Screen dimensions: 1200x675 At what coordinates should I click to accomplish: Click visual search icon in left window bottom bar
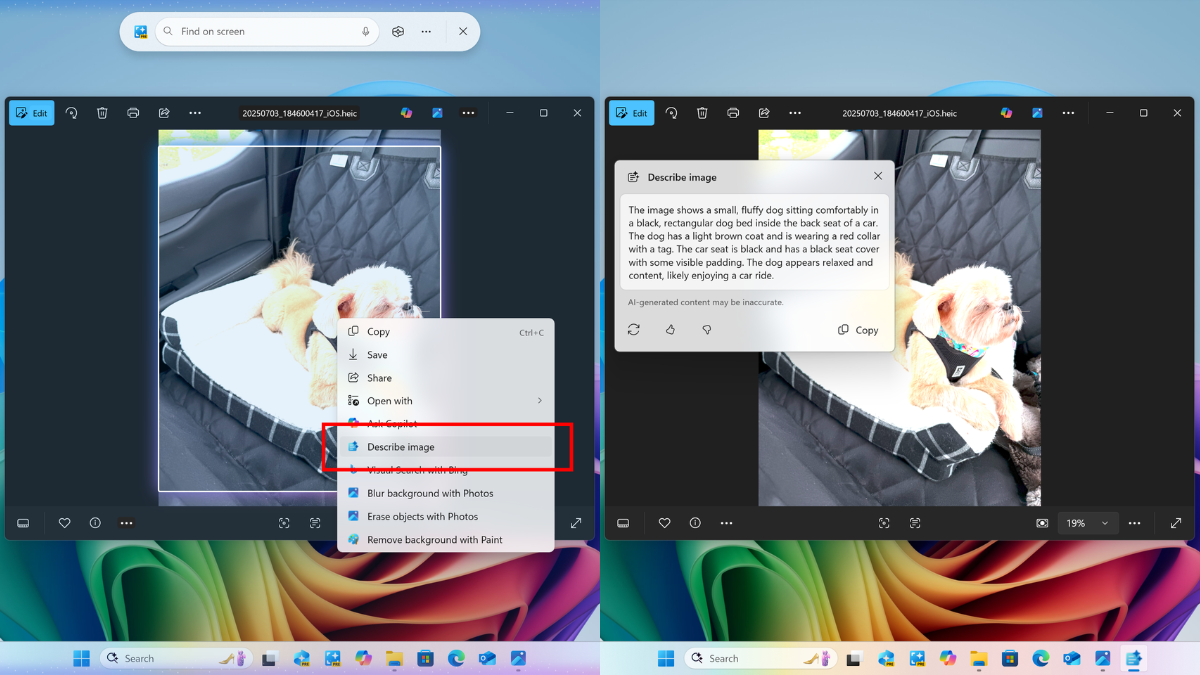click(284, 523)
